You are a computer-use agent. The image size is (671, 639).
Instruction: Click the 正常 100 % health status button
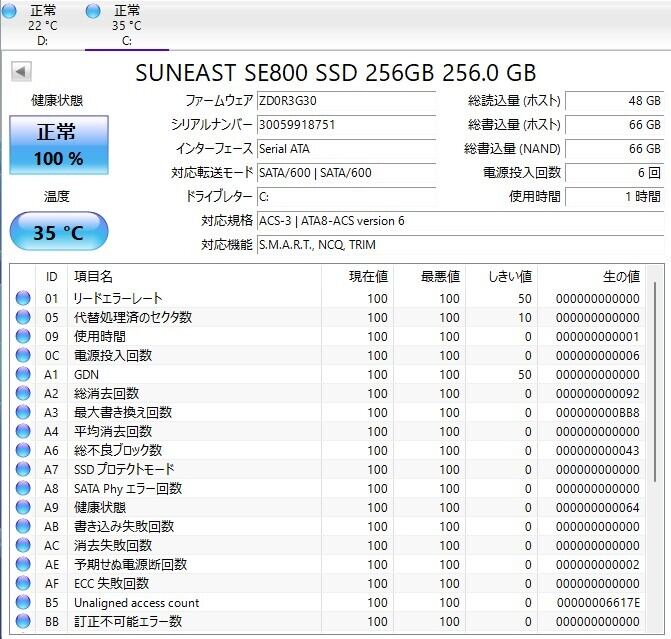pos(59,145)
